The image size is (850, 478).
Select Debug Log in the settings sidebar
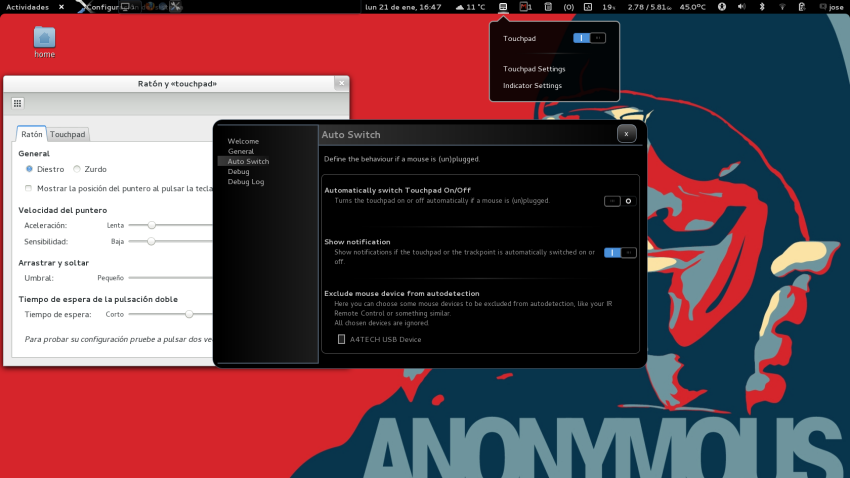(246, 182)
